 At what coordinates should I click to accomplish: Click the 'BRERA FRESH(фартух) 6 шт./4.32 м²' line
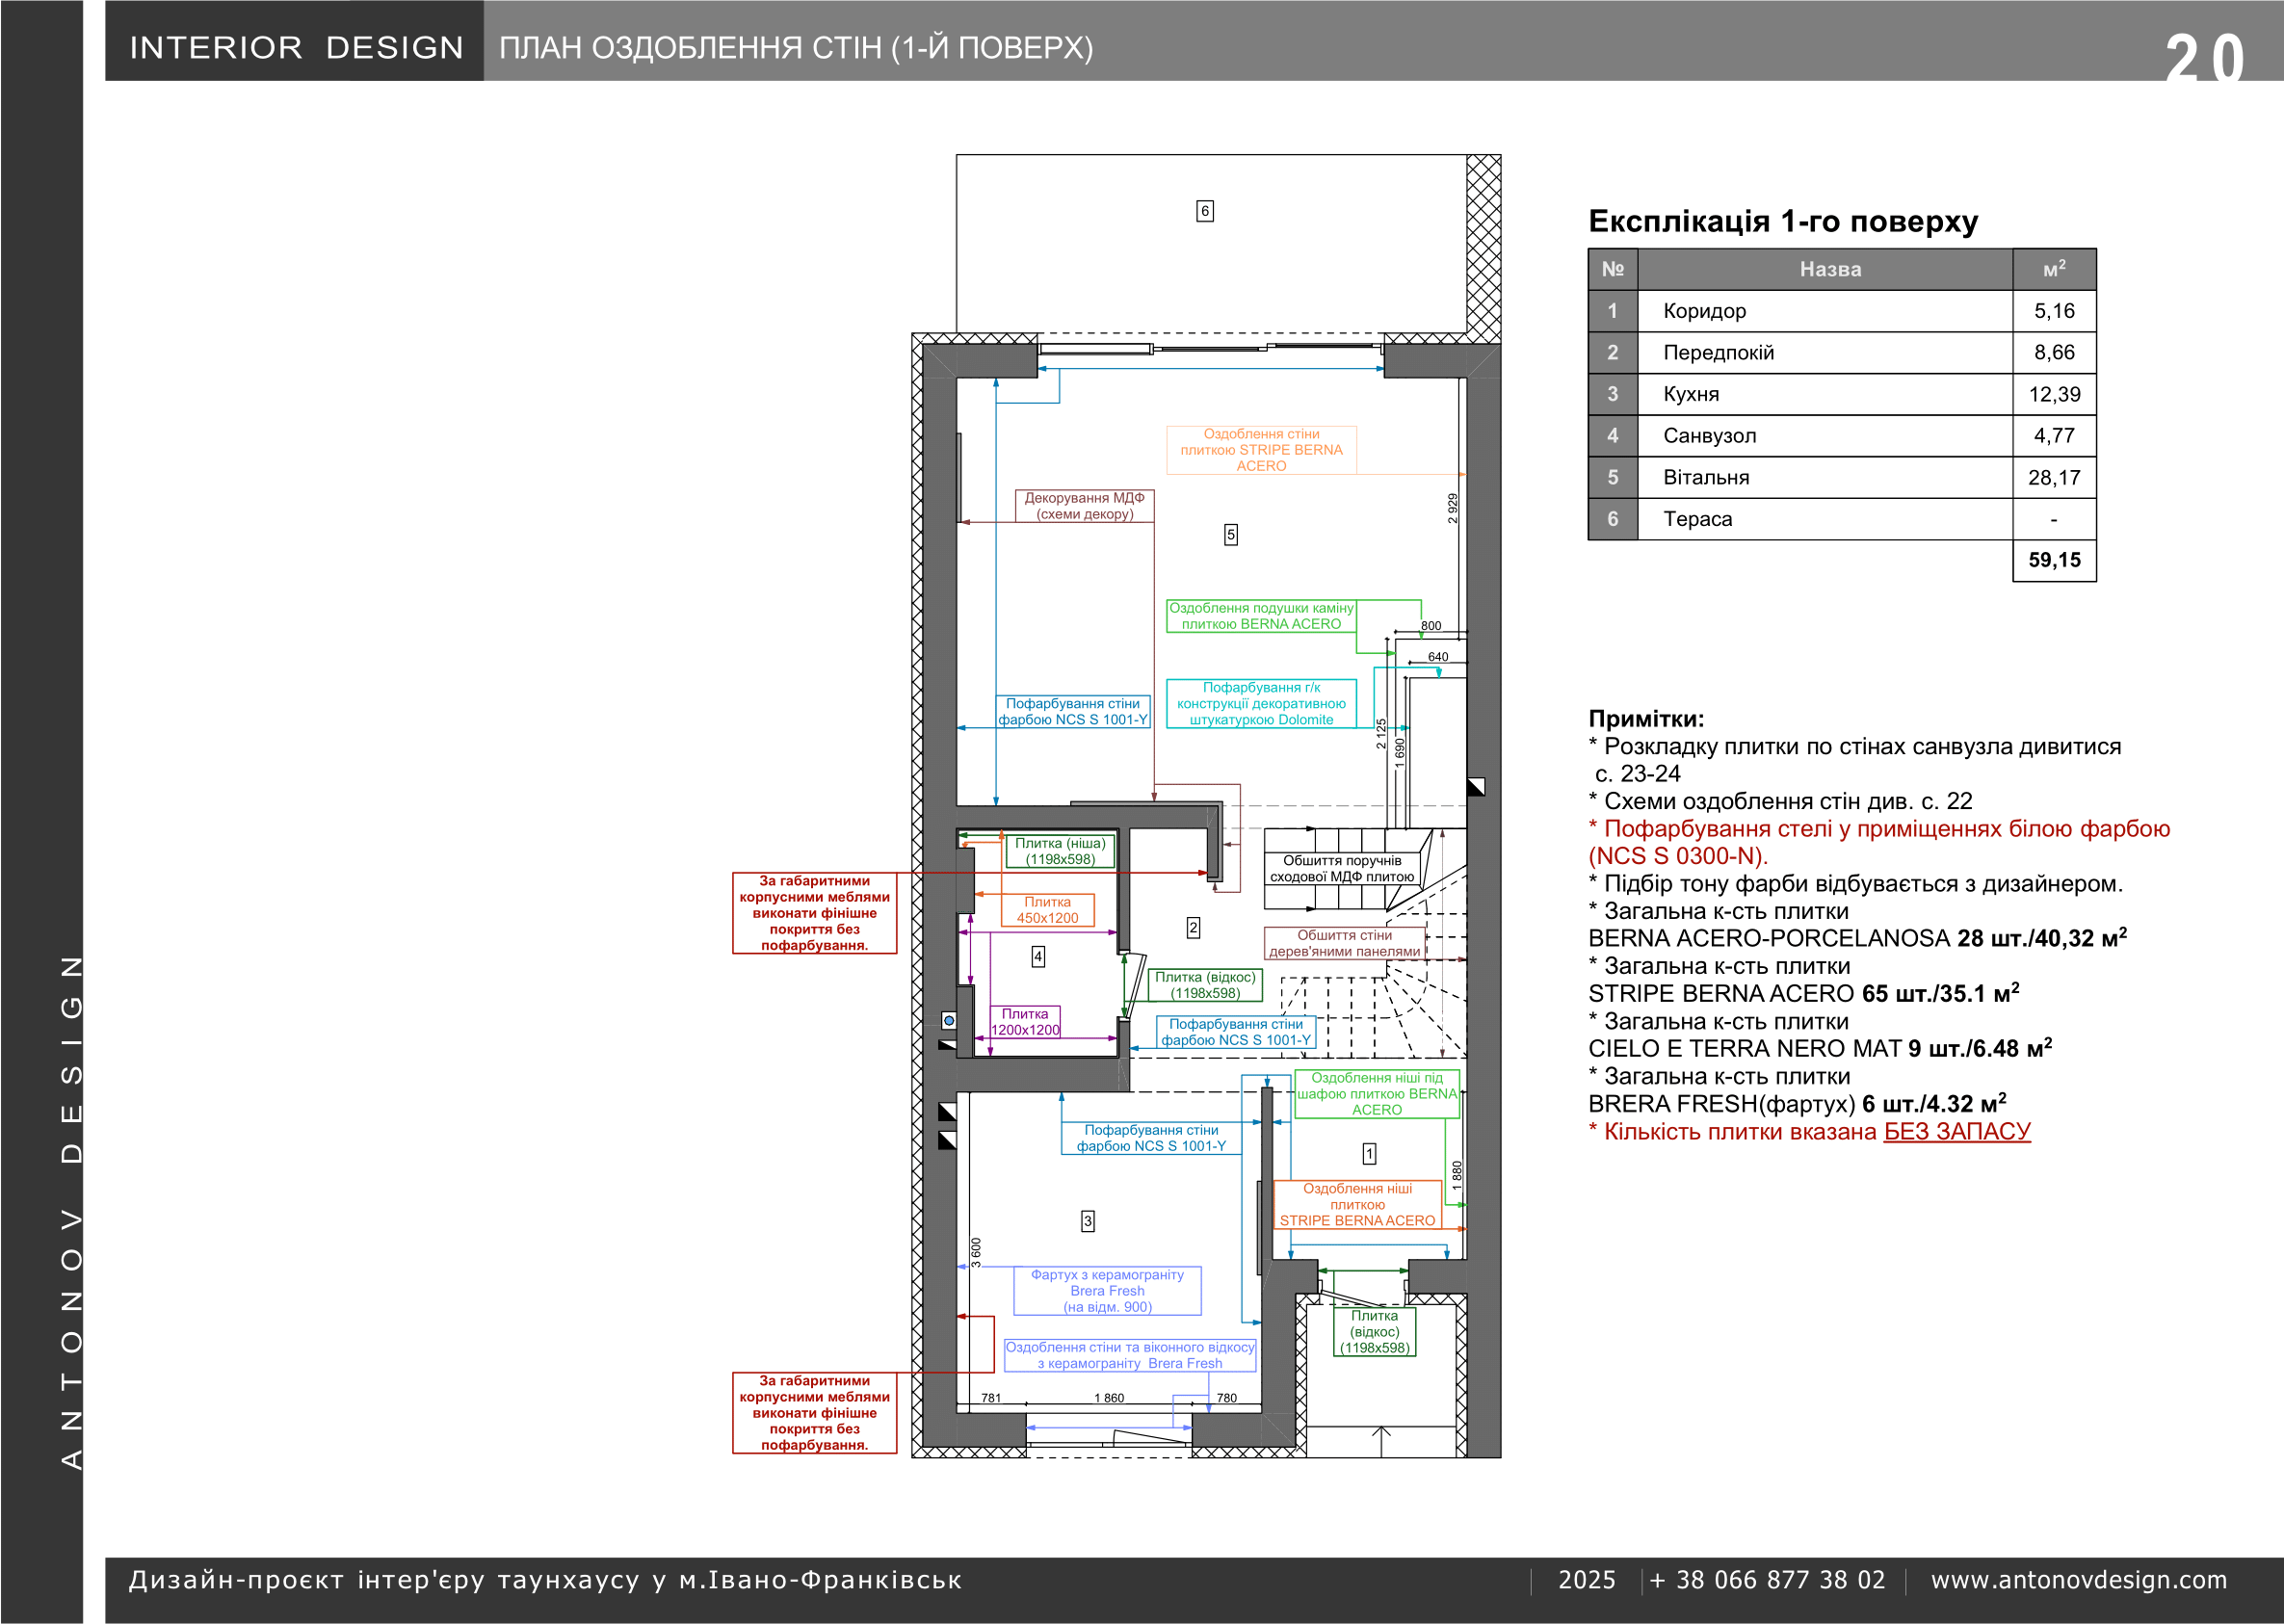tap(1797, 1103)
